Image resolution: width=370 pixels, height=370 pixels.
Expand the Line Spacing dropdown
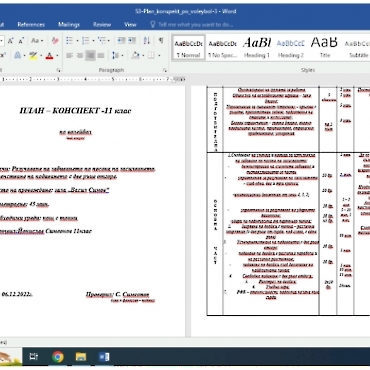click(117, 55)
